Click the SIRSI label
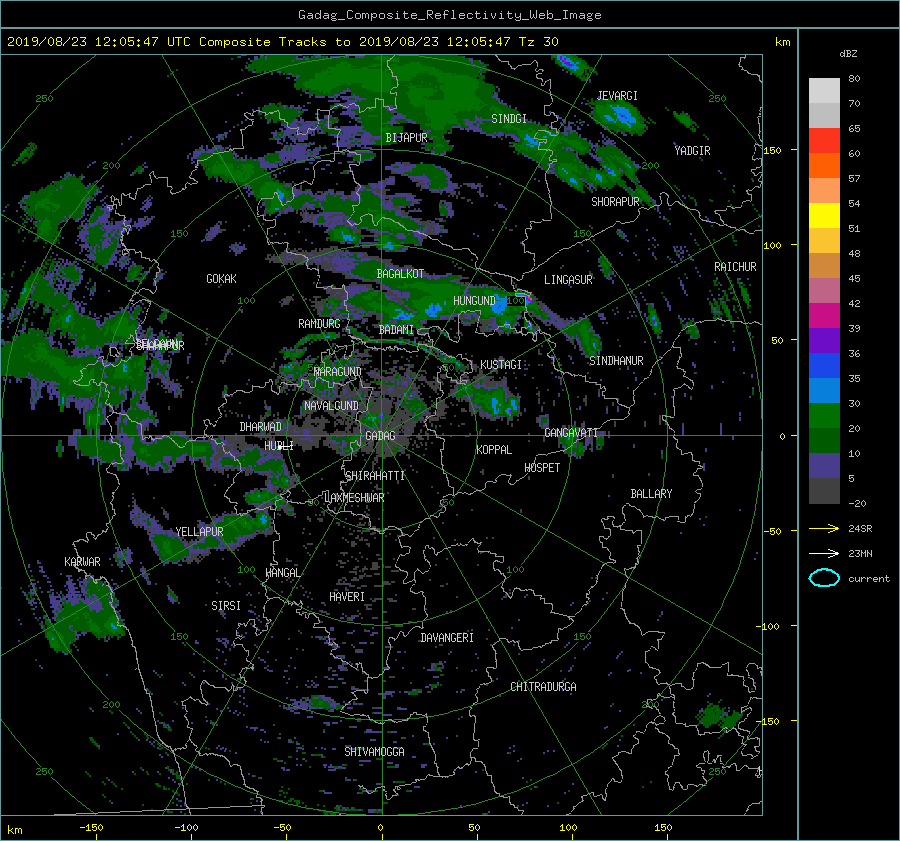The width and height of the screenshot is (900, 841). [x=226, y=606]
